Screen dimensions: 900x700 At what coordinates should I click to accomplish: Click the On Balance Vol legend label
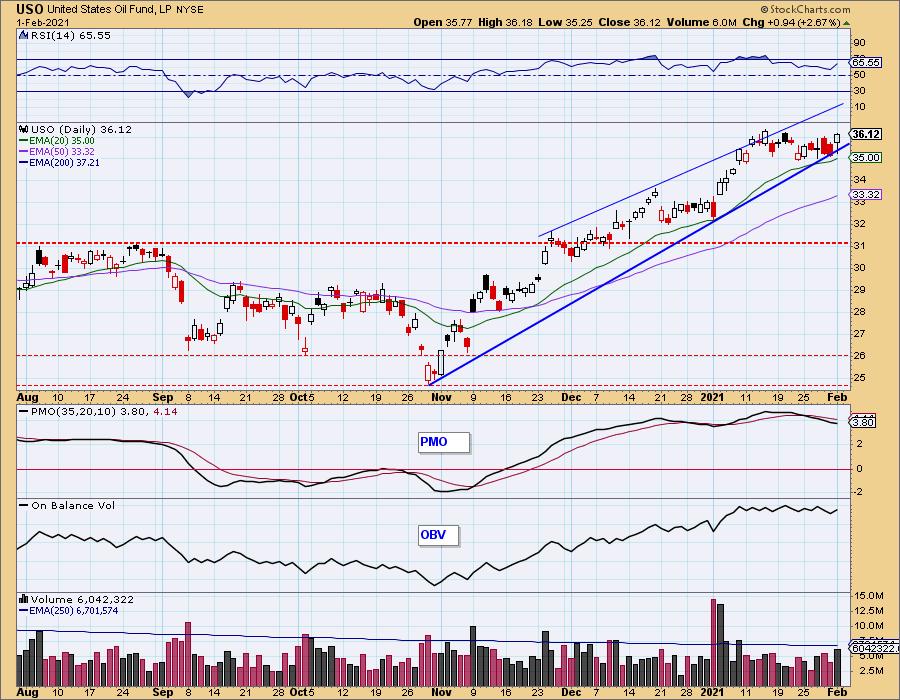click(x=73, y=506)
